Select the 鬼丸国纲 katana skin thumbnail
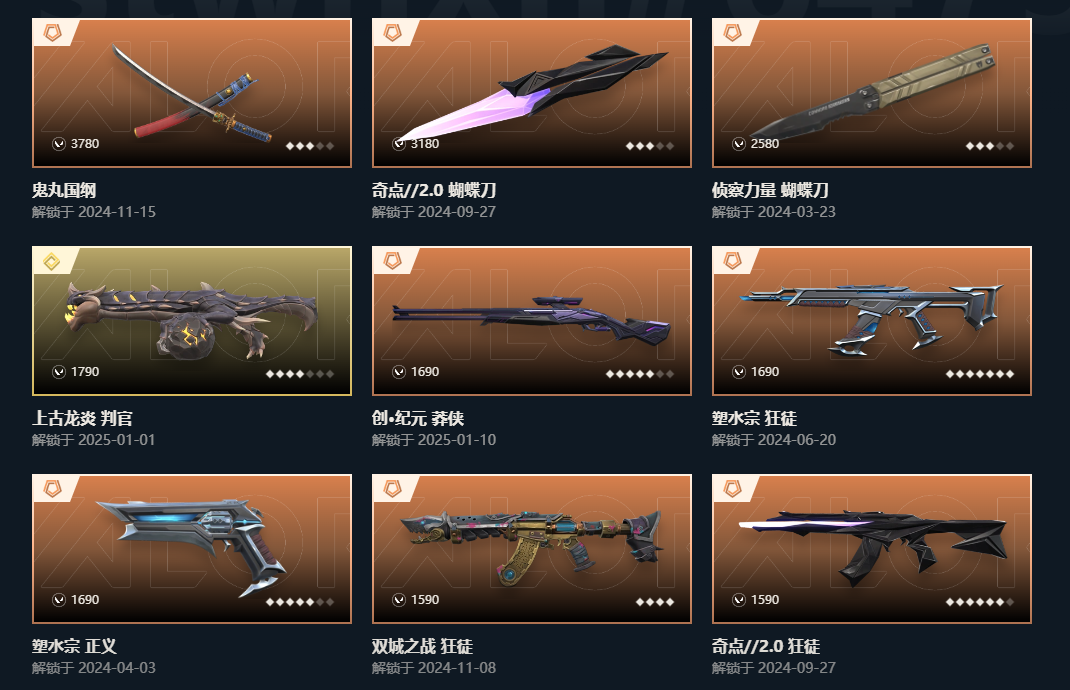1070x690 pixels. click(x=192, y=93)
